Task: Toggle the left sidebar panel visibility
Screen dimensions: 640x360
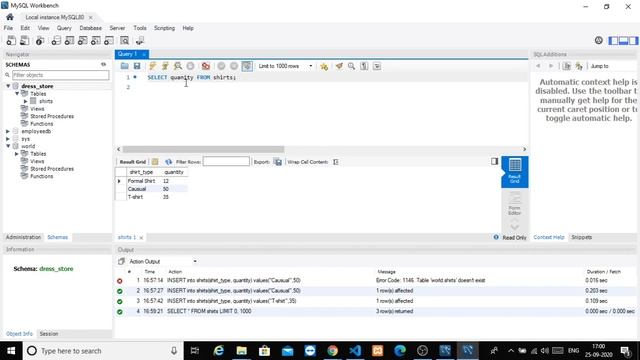Action: pos(613,40)
